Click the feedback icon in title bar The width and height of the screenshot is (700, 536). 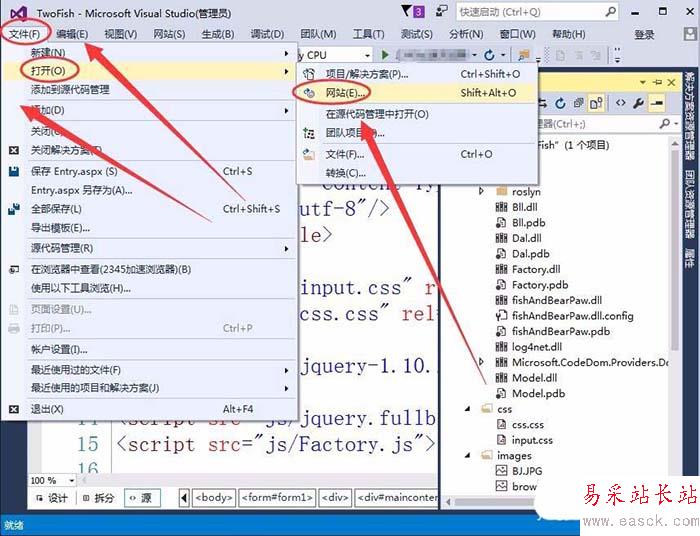(x=442, y=11)
